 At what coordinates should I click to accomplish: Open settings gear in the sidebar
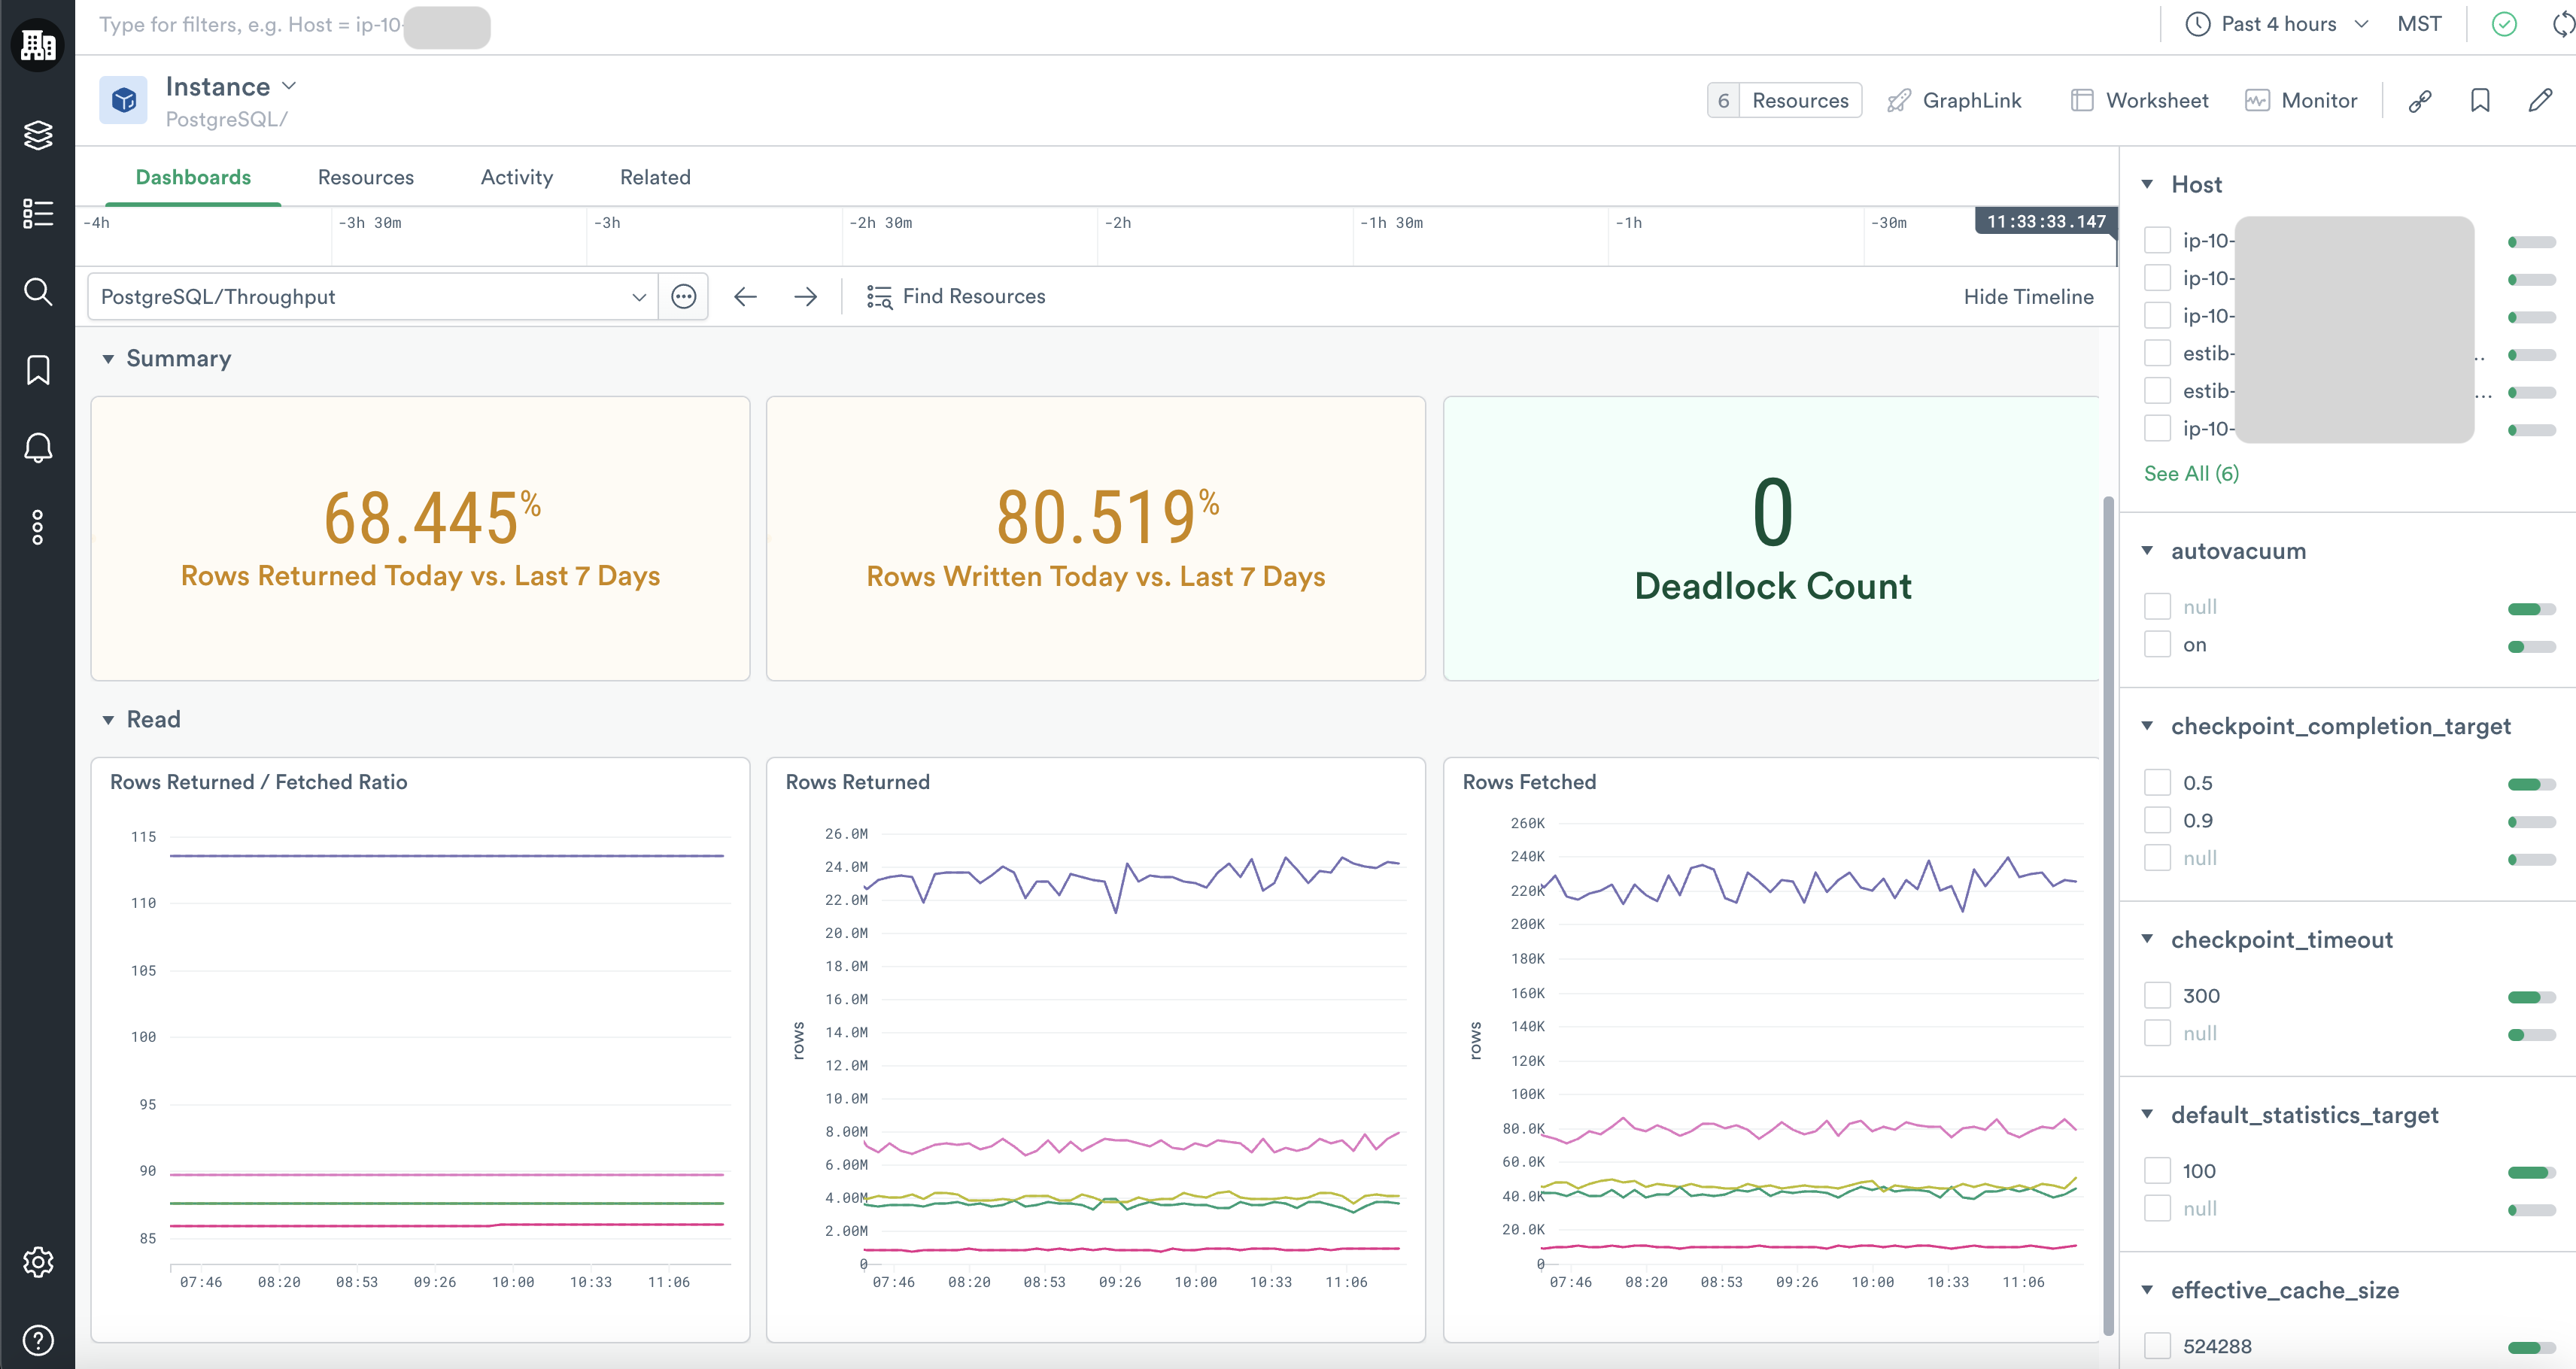tap(38, 1262)
